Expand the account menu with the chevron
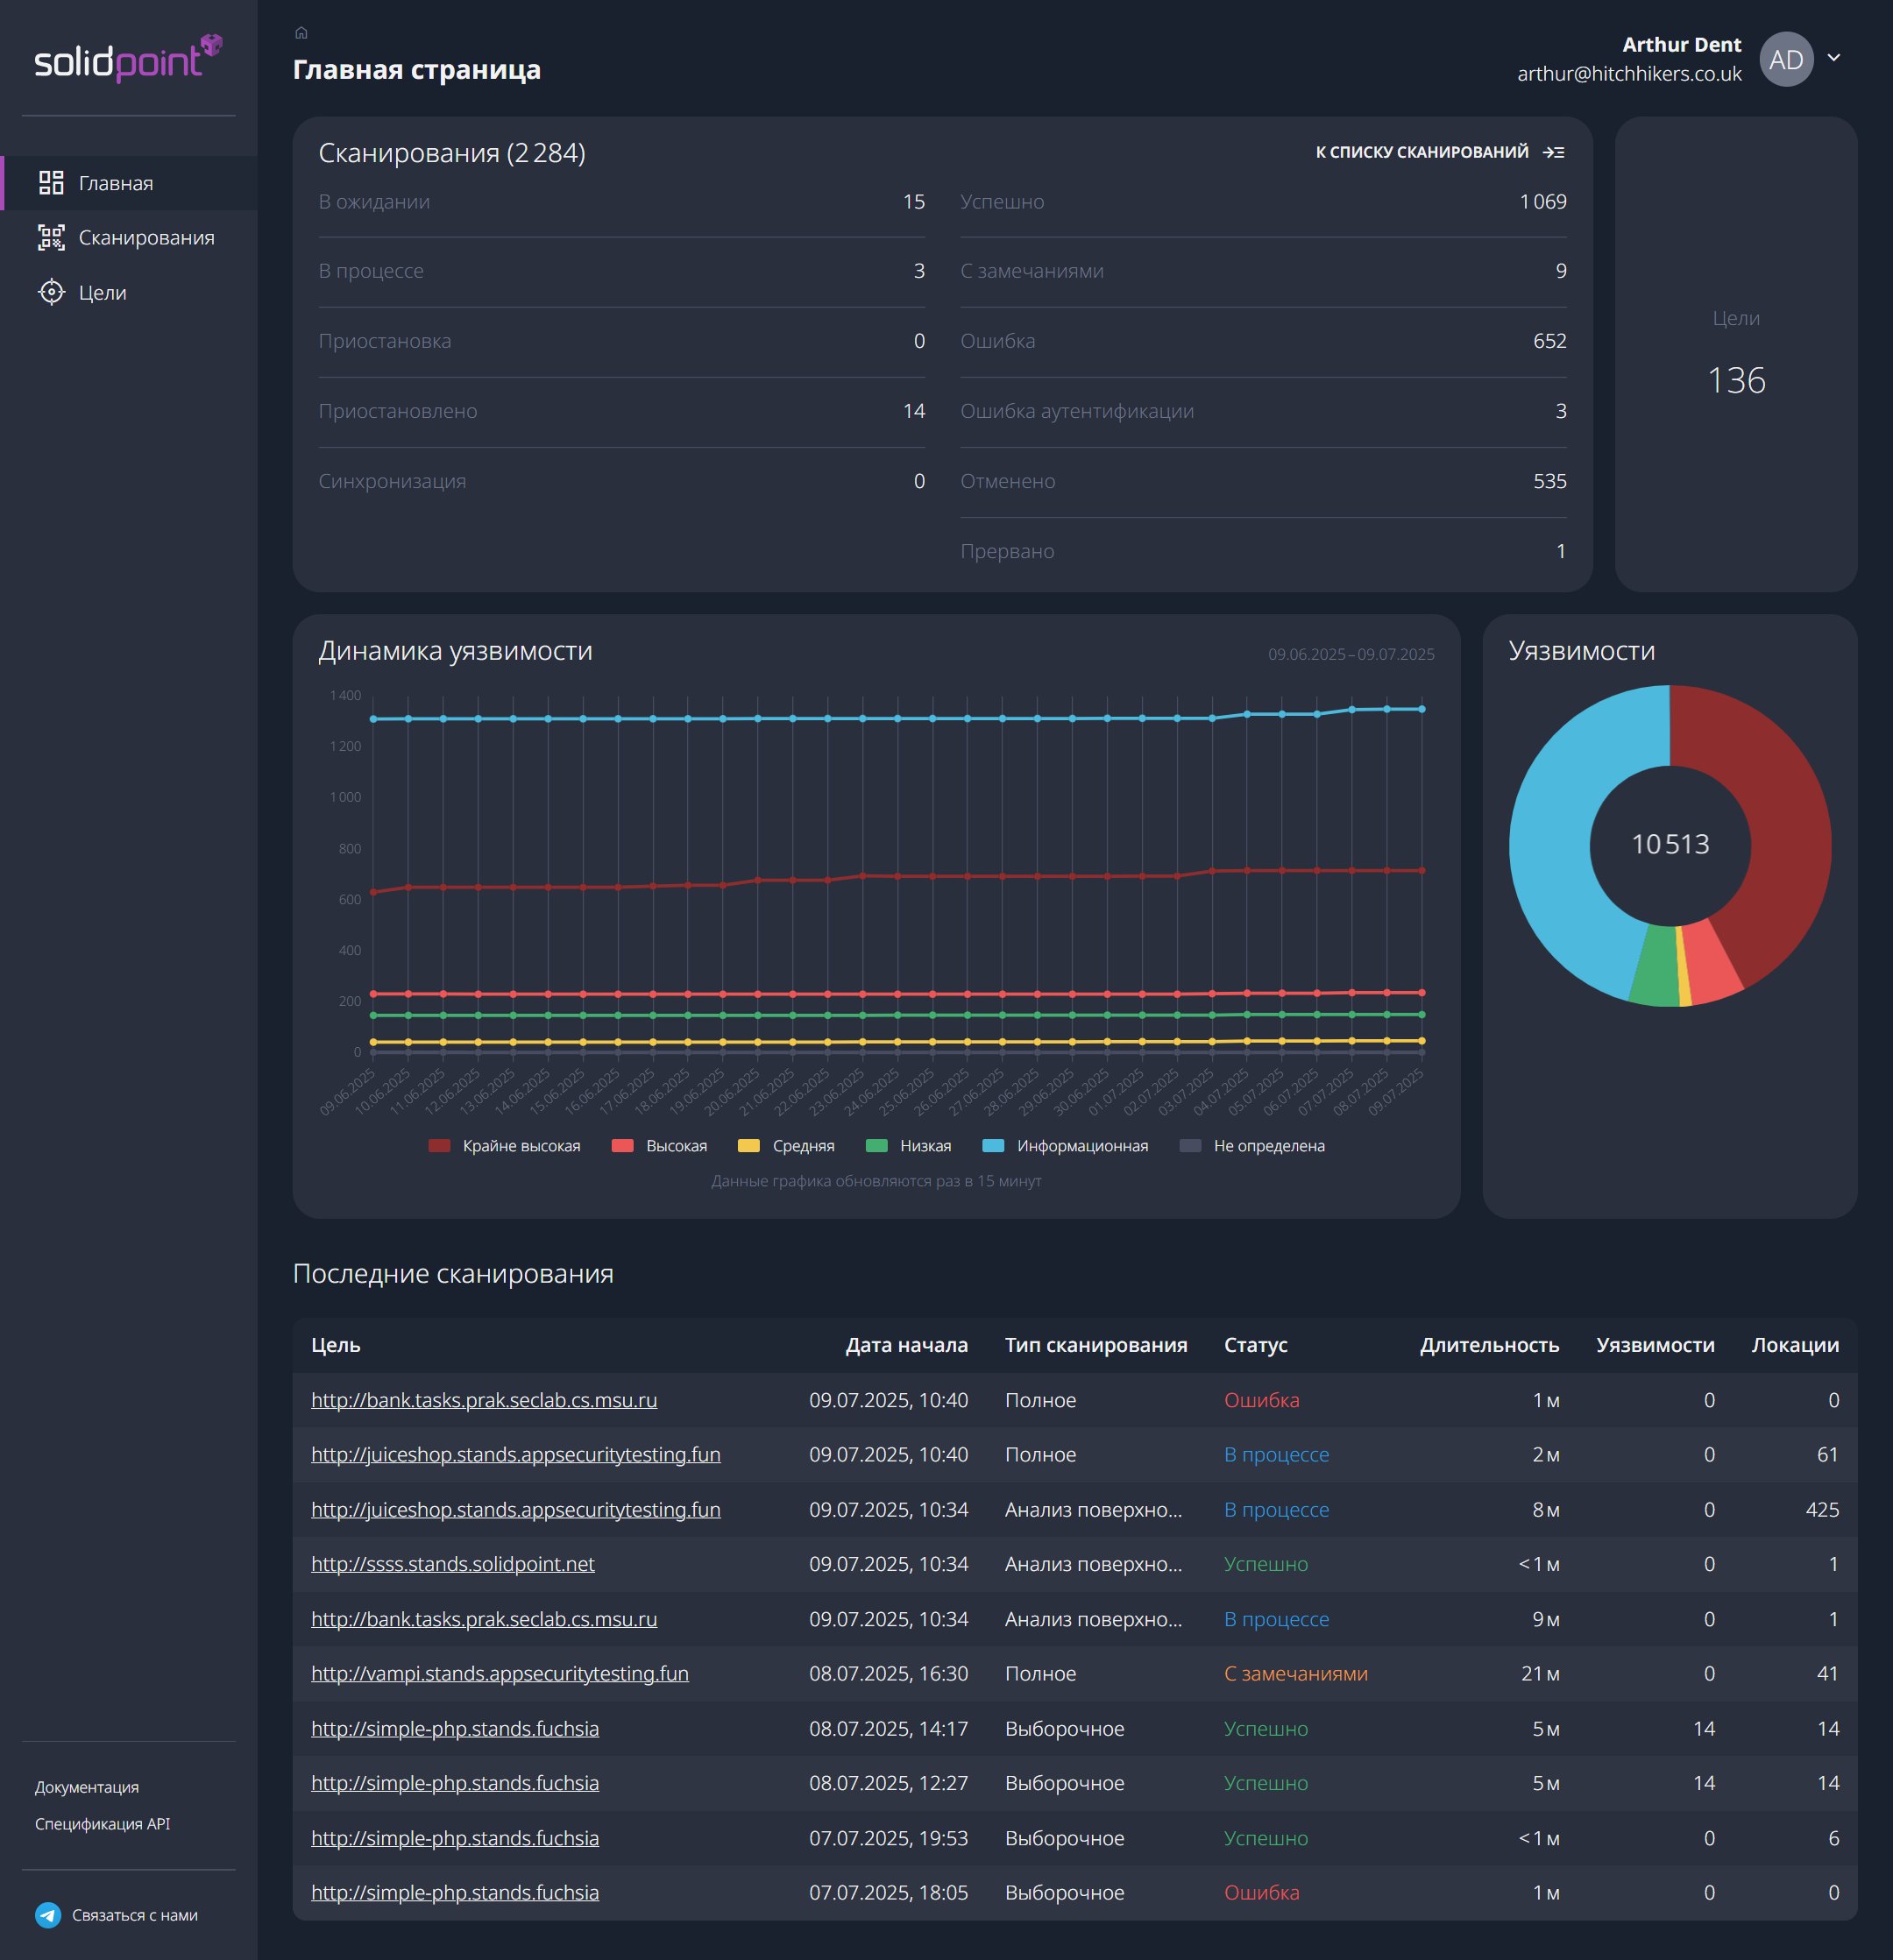Viewport: 1893px width, 1960px height. tap(1833, 58)
